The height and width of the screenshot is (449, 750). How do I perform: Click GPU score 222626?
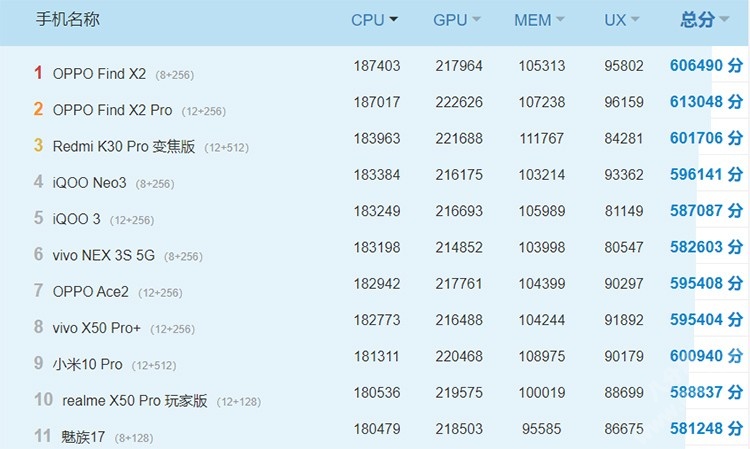click(x=459, y=102)
